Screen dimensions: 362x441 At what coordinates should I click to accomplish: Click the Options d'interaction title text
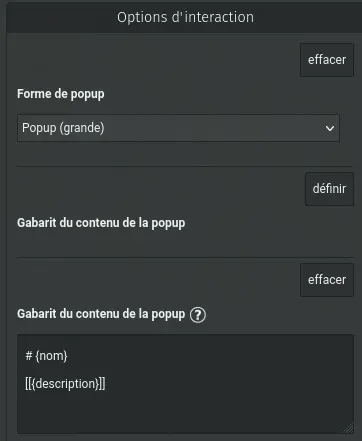coord(185,17)
